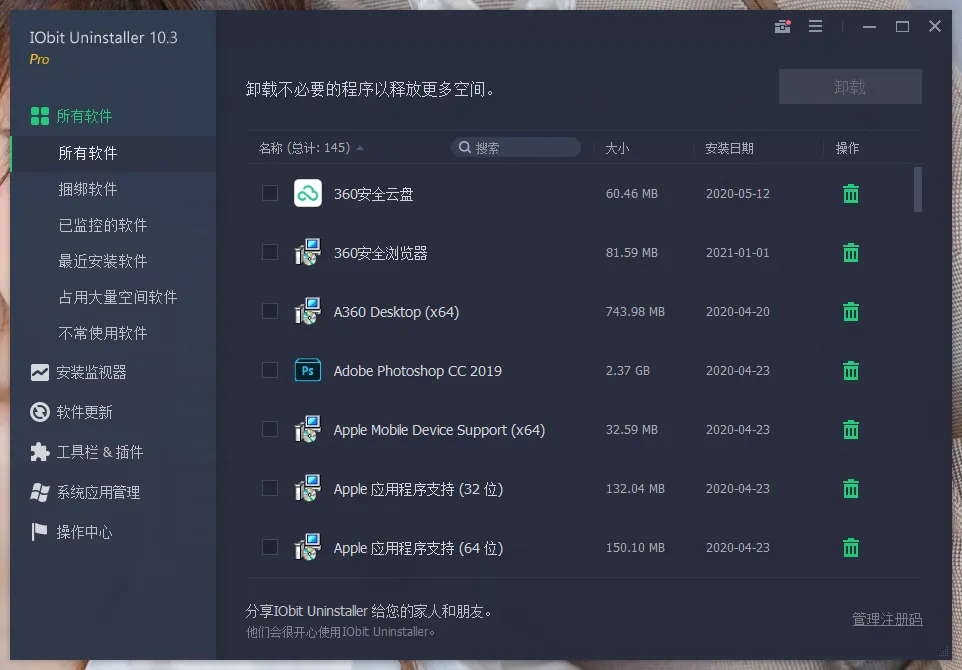This screenshot has width=962, height=670.
Task: Click the 卸载 button
Action: pyautogui.click(x=849, y=86)
